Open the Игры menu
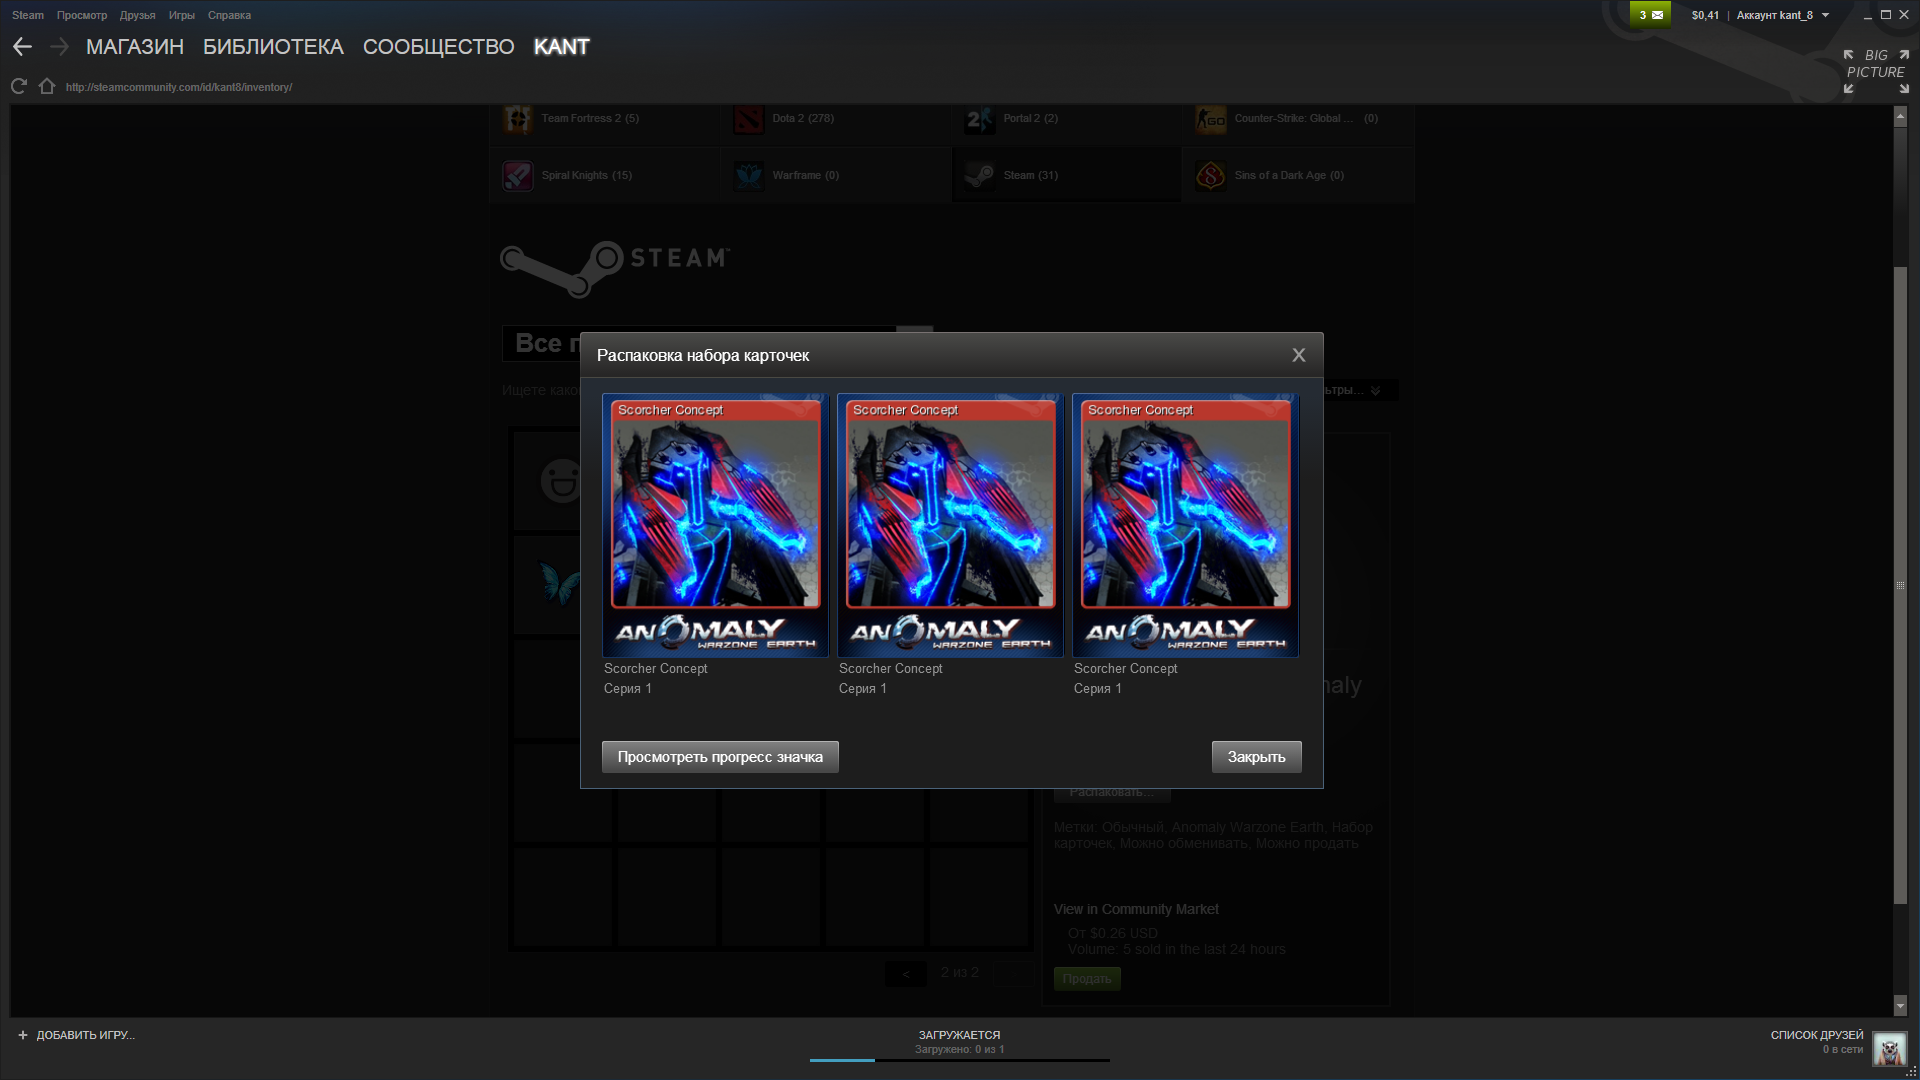The width and height of the screenshot is (1920, 1080). (x=181, y=15)
